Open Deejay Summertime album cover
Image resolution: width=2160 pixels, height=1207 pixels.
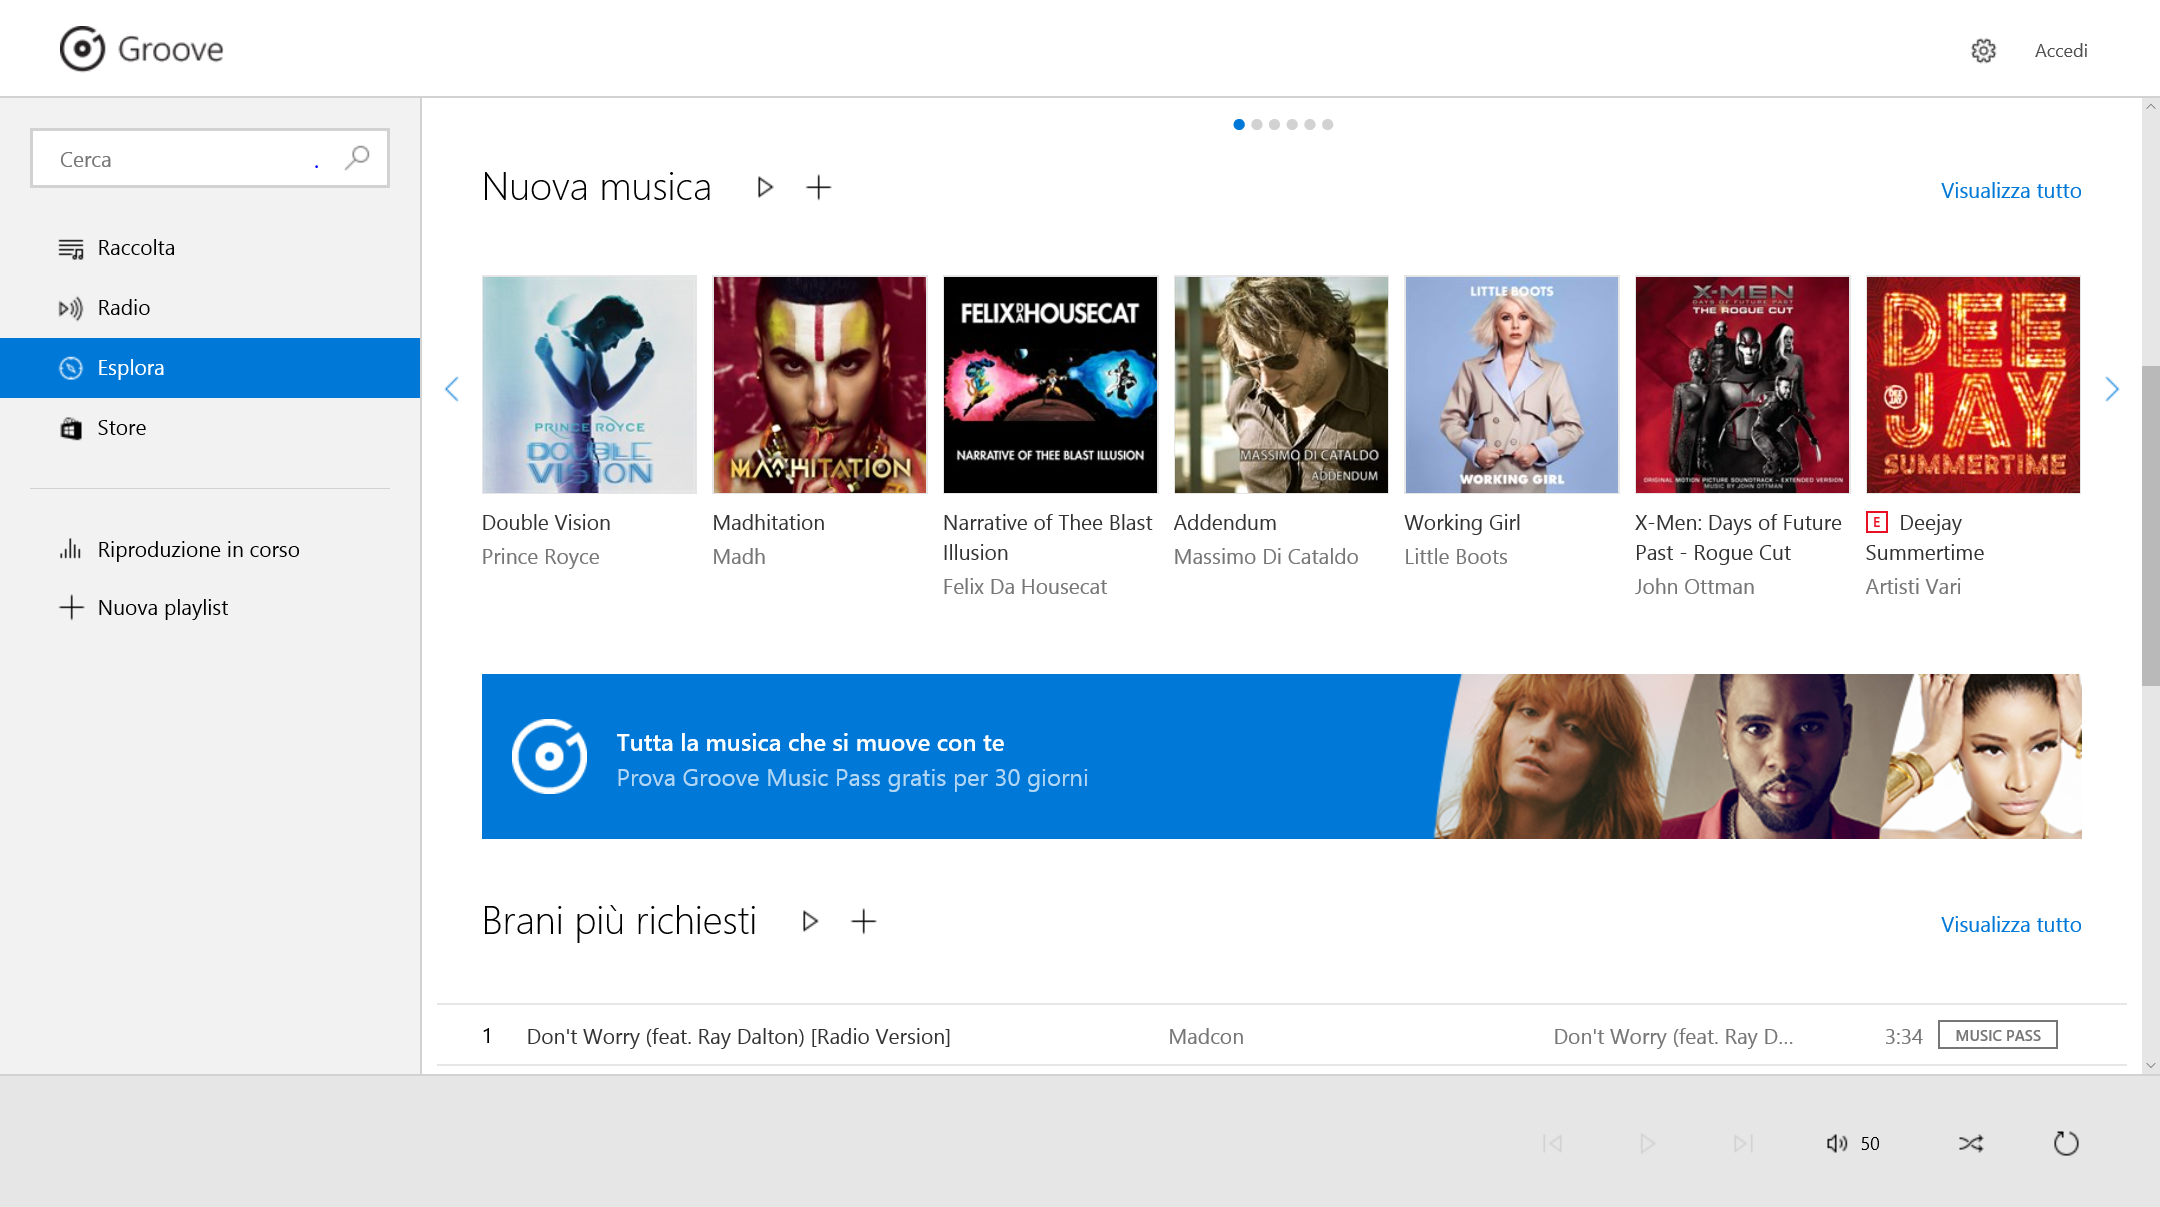pyautogui.click(x=1973, y=385)
